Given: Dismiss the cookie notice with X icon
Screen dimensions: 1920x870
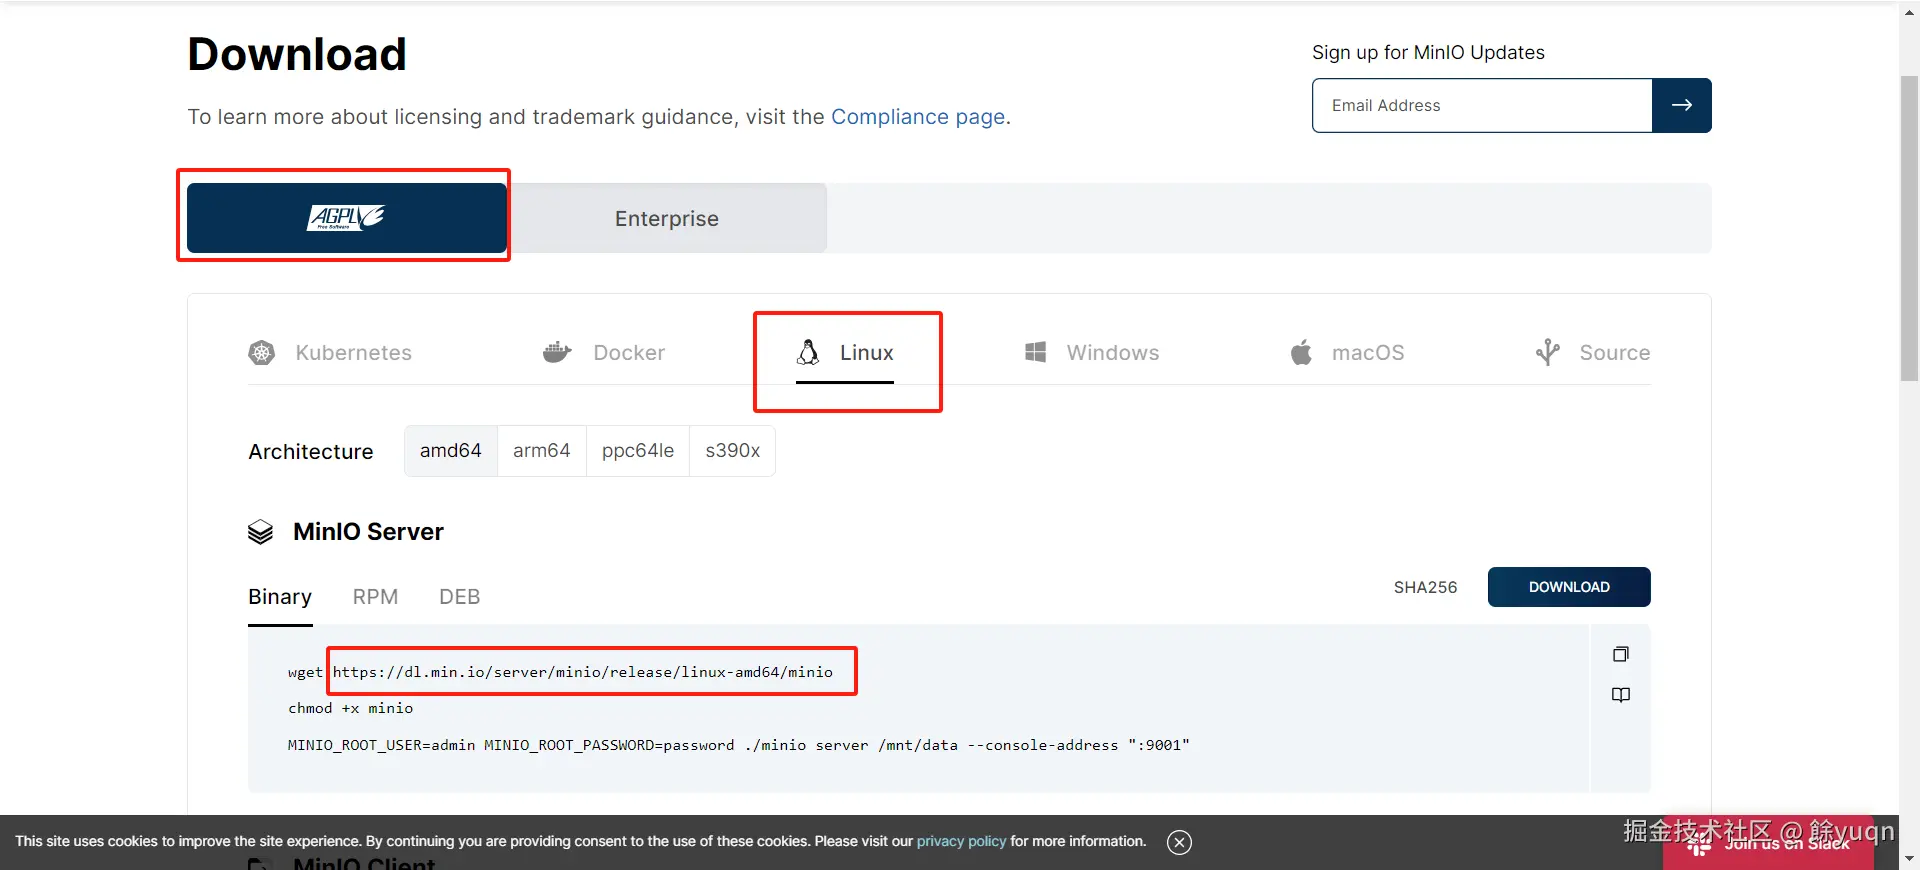Looking at the screenshot, I should point(1180,842).
